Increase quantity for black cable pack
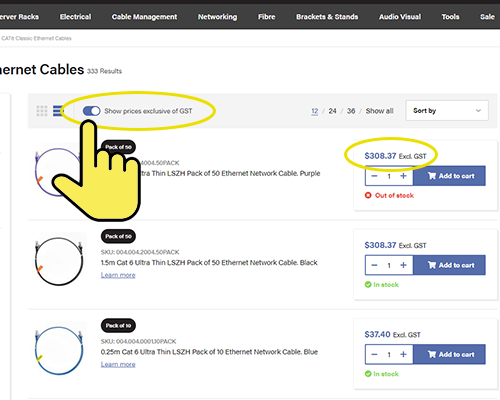500x400 pixels. click(x=403, y=265)
